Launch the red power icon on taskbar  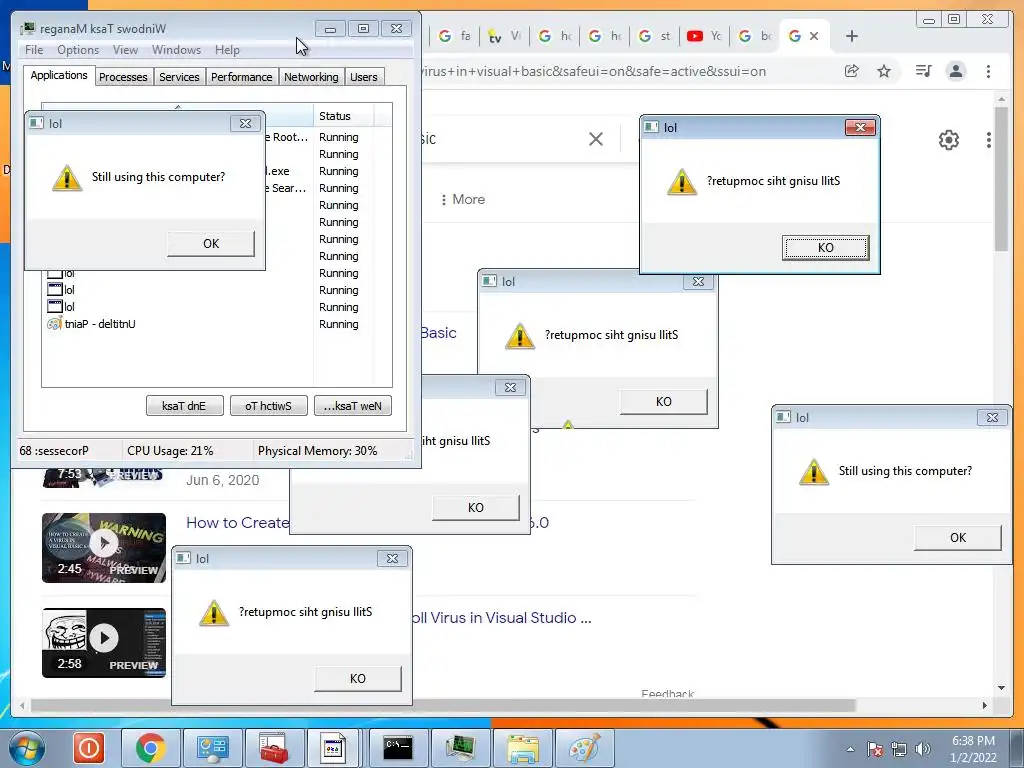click(88, 748)
